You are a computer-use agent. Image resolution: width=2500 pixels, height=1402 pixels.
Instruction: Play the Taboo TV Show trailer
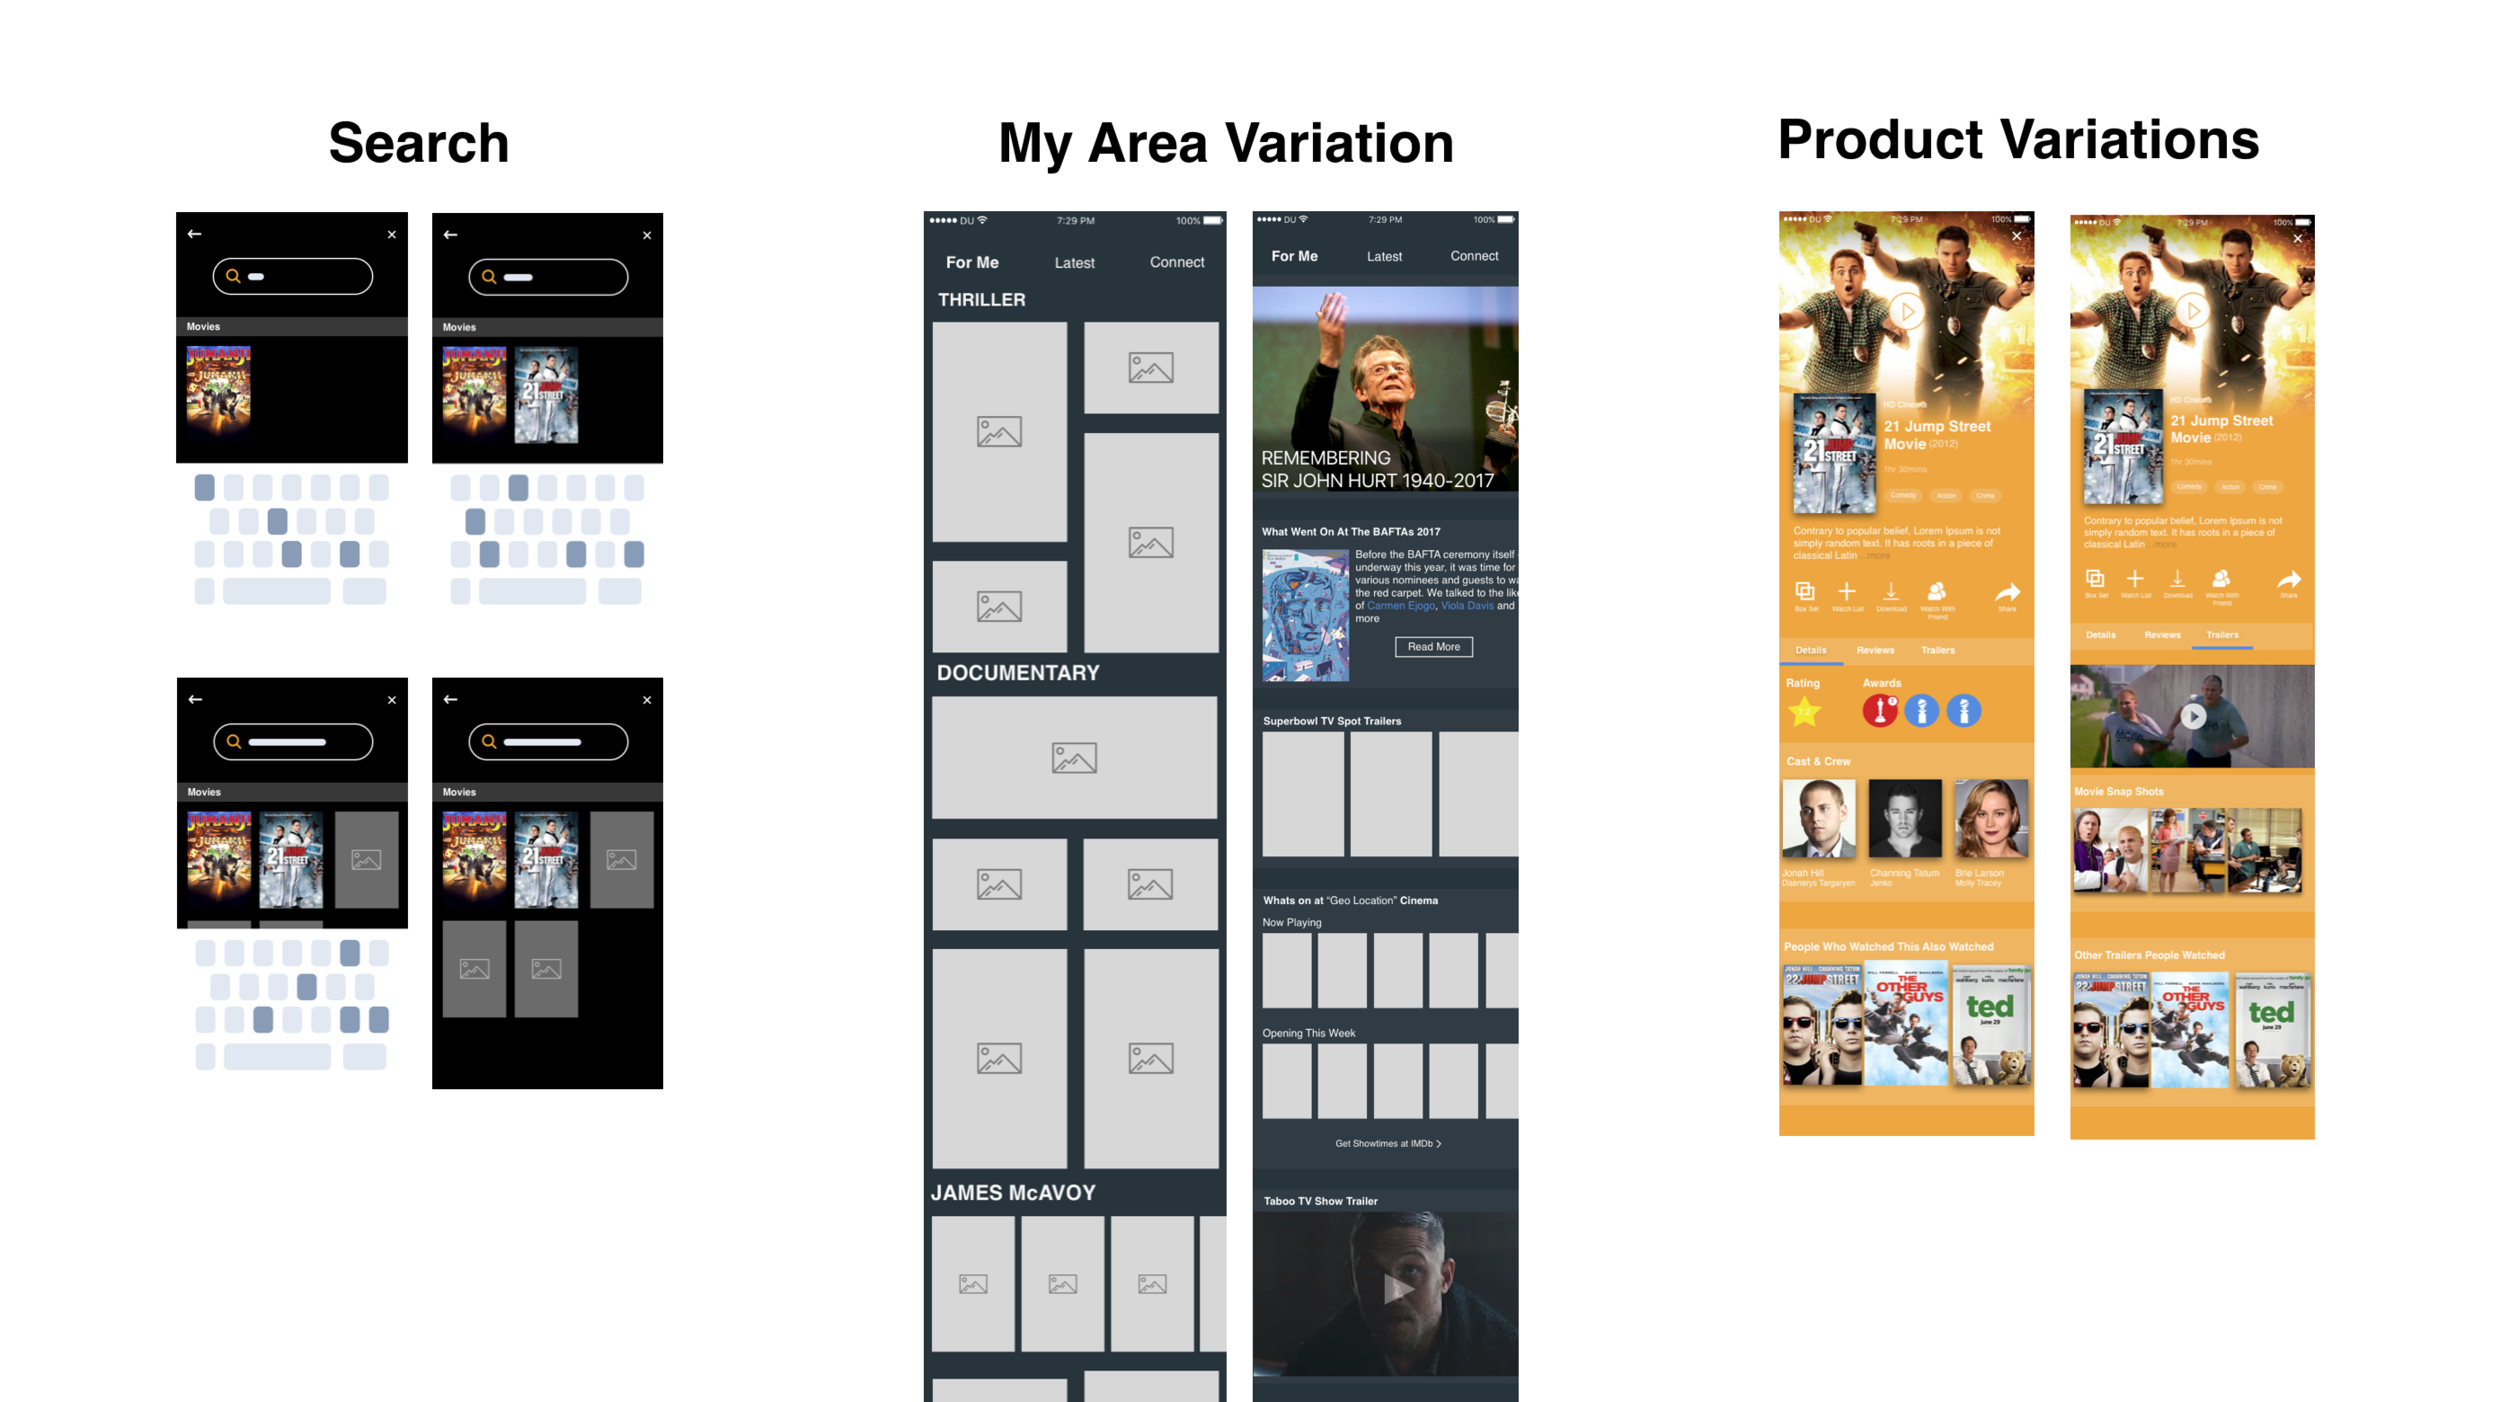click(x=1397, y=1289)
